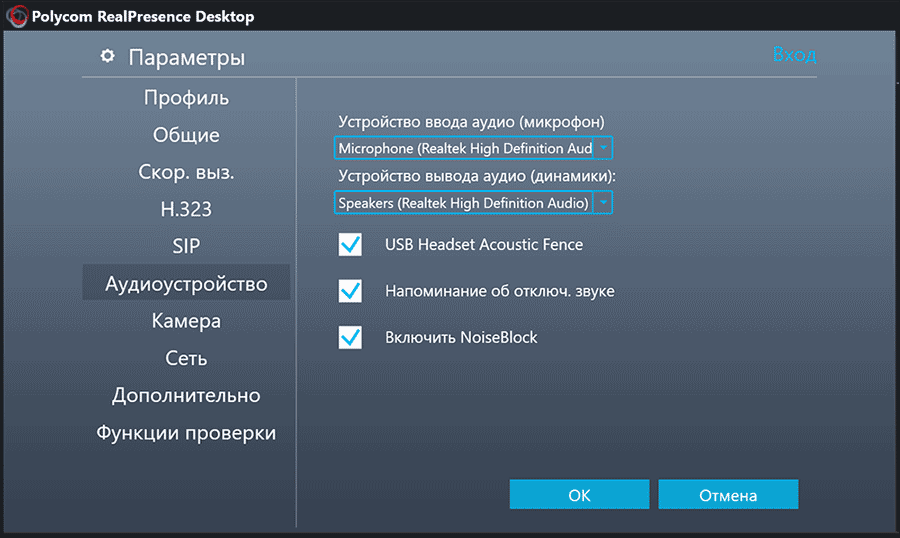Disable Напоминание об отключ. звуке checkbox
The image size is (900, 538).
pos(350,291)
